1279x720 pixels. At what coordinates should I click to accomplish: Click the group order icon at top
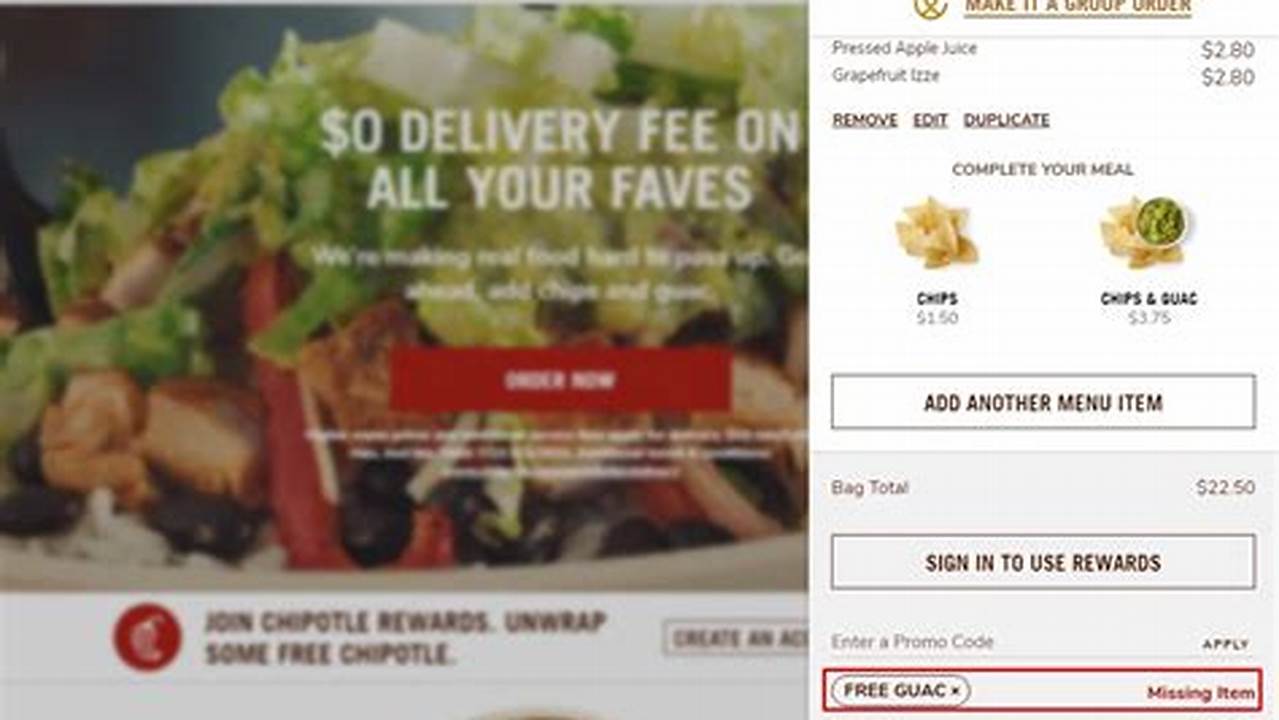coord(930,8)
